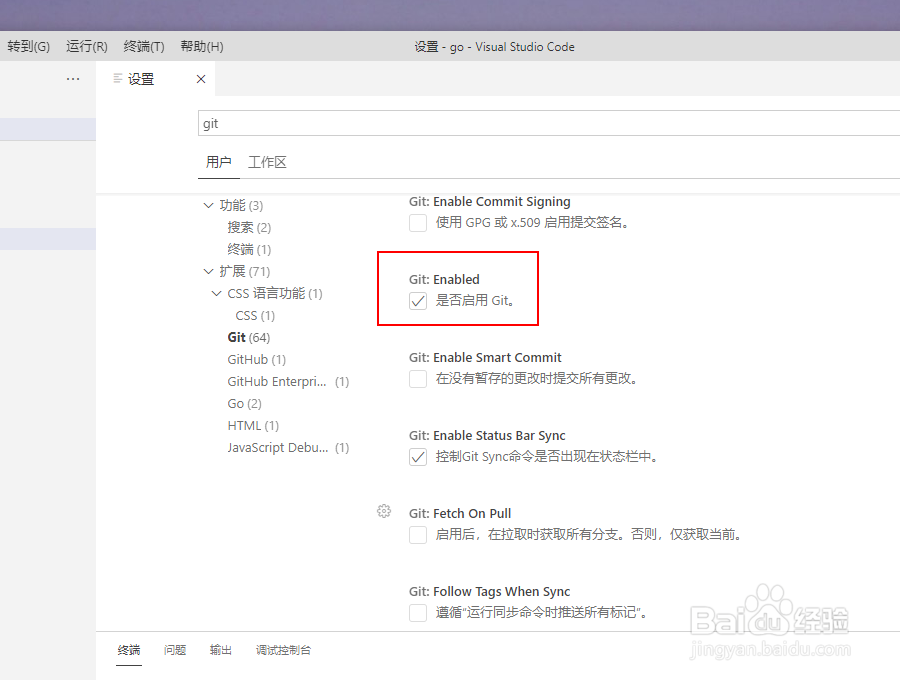The image size is (900, 680).
Task: Open the 问题 panel tab
Action: pyautogui.click(x=175, y=650)
